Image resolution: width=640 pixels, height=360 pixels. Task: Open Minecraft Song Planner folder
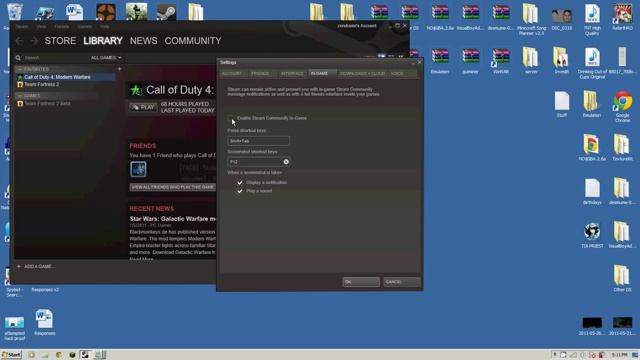(x=531, y=18)
